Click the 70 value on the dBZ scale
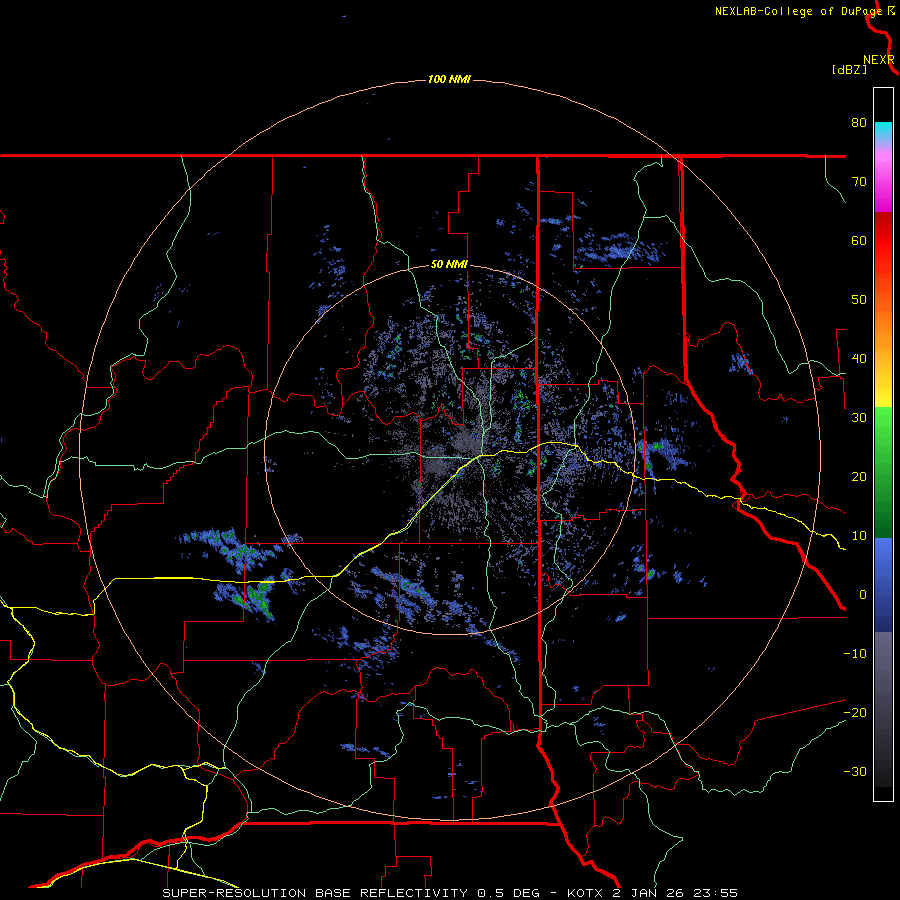This screenshot has width=900, height=900. coord(859,181)
